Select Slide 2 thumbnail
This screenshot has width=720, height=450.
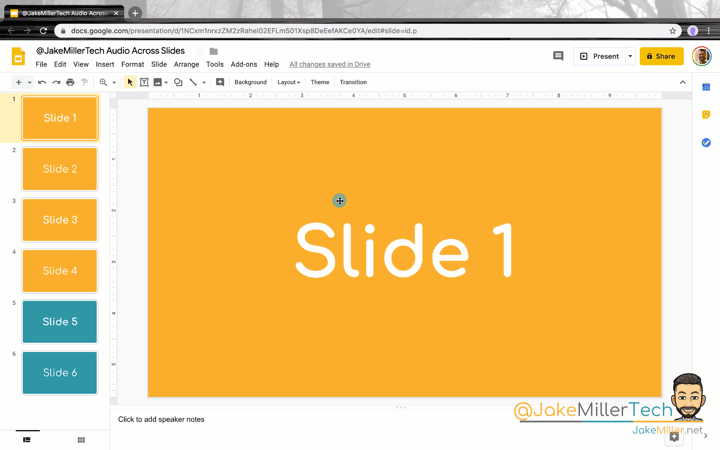60,169
